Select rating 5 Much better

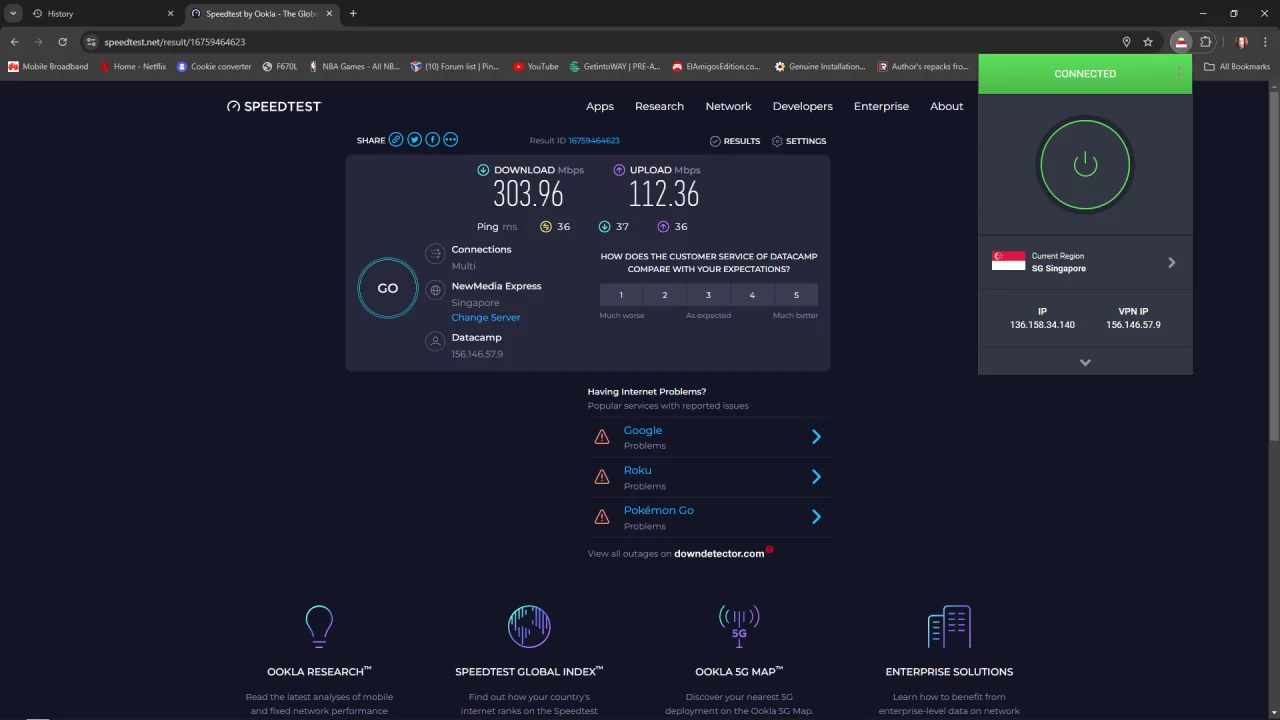[x=796, y=295]
